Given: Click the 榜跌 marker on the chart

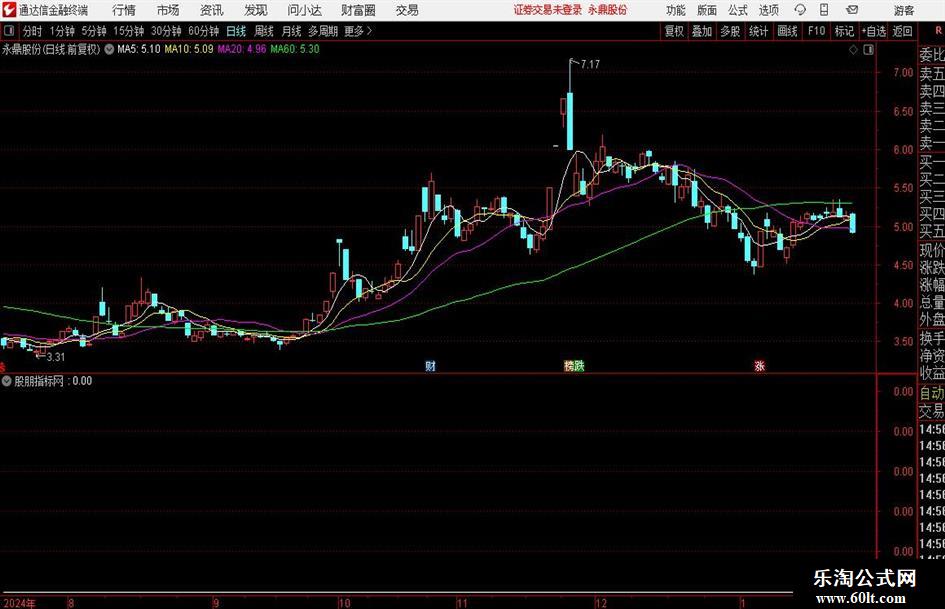Looking at the screenshot, I should (574, 365).
